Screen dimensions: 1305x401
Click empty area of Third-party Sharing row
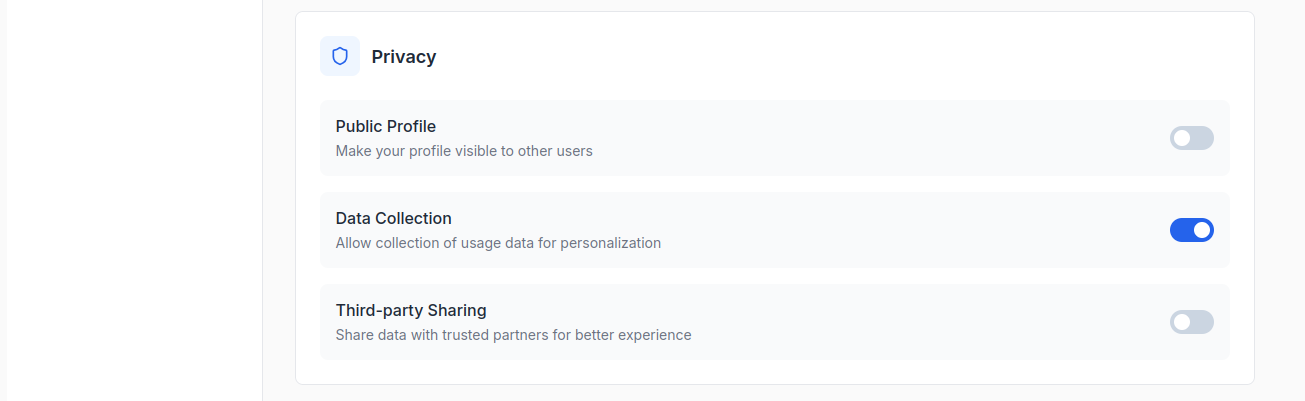(x=900, y=322)
